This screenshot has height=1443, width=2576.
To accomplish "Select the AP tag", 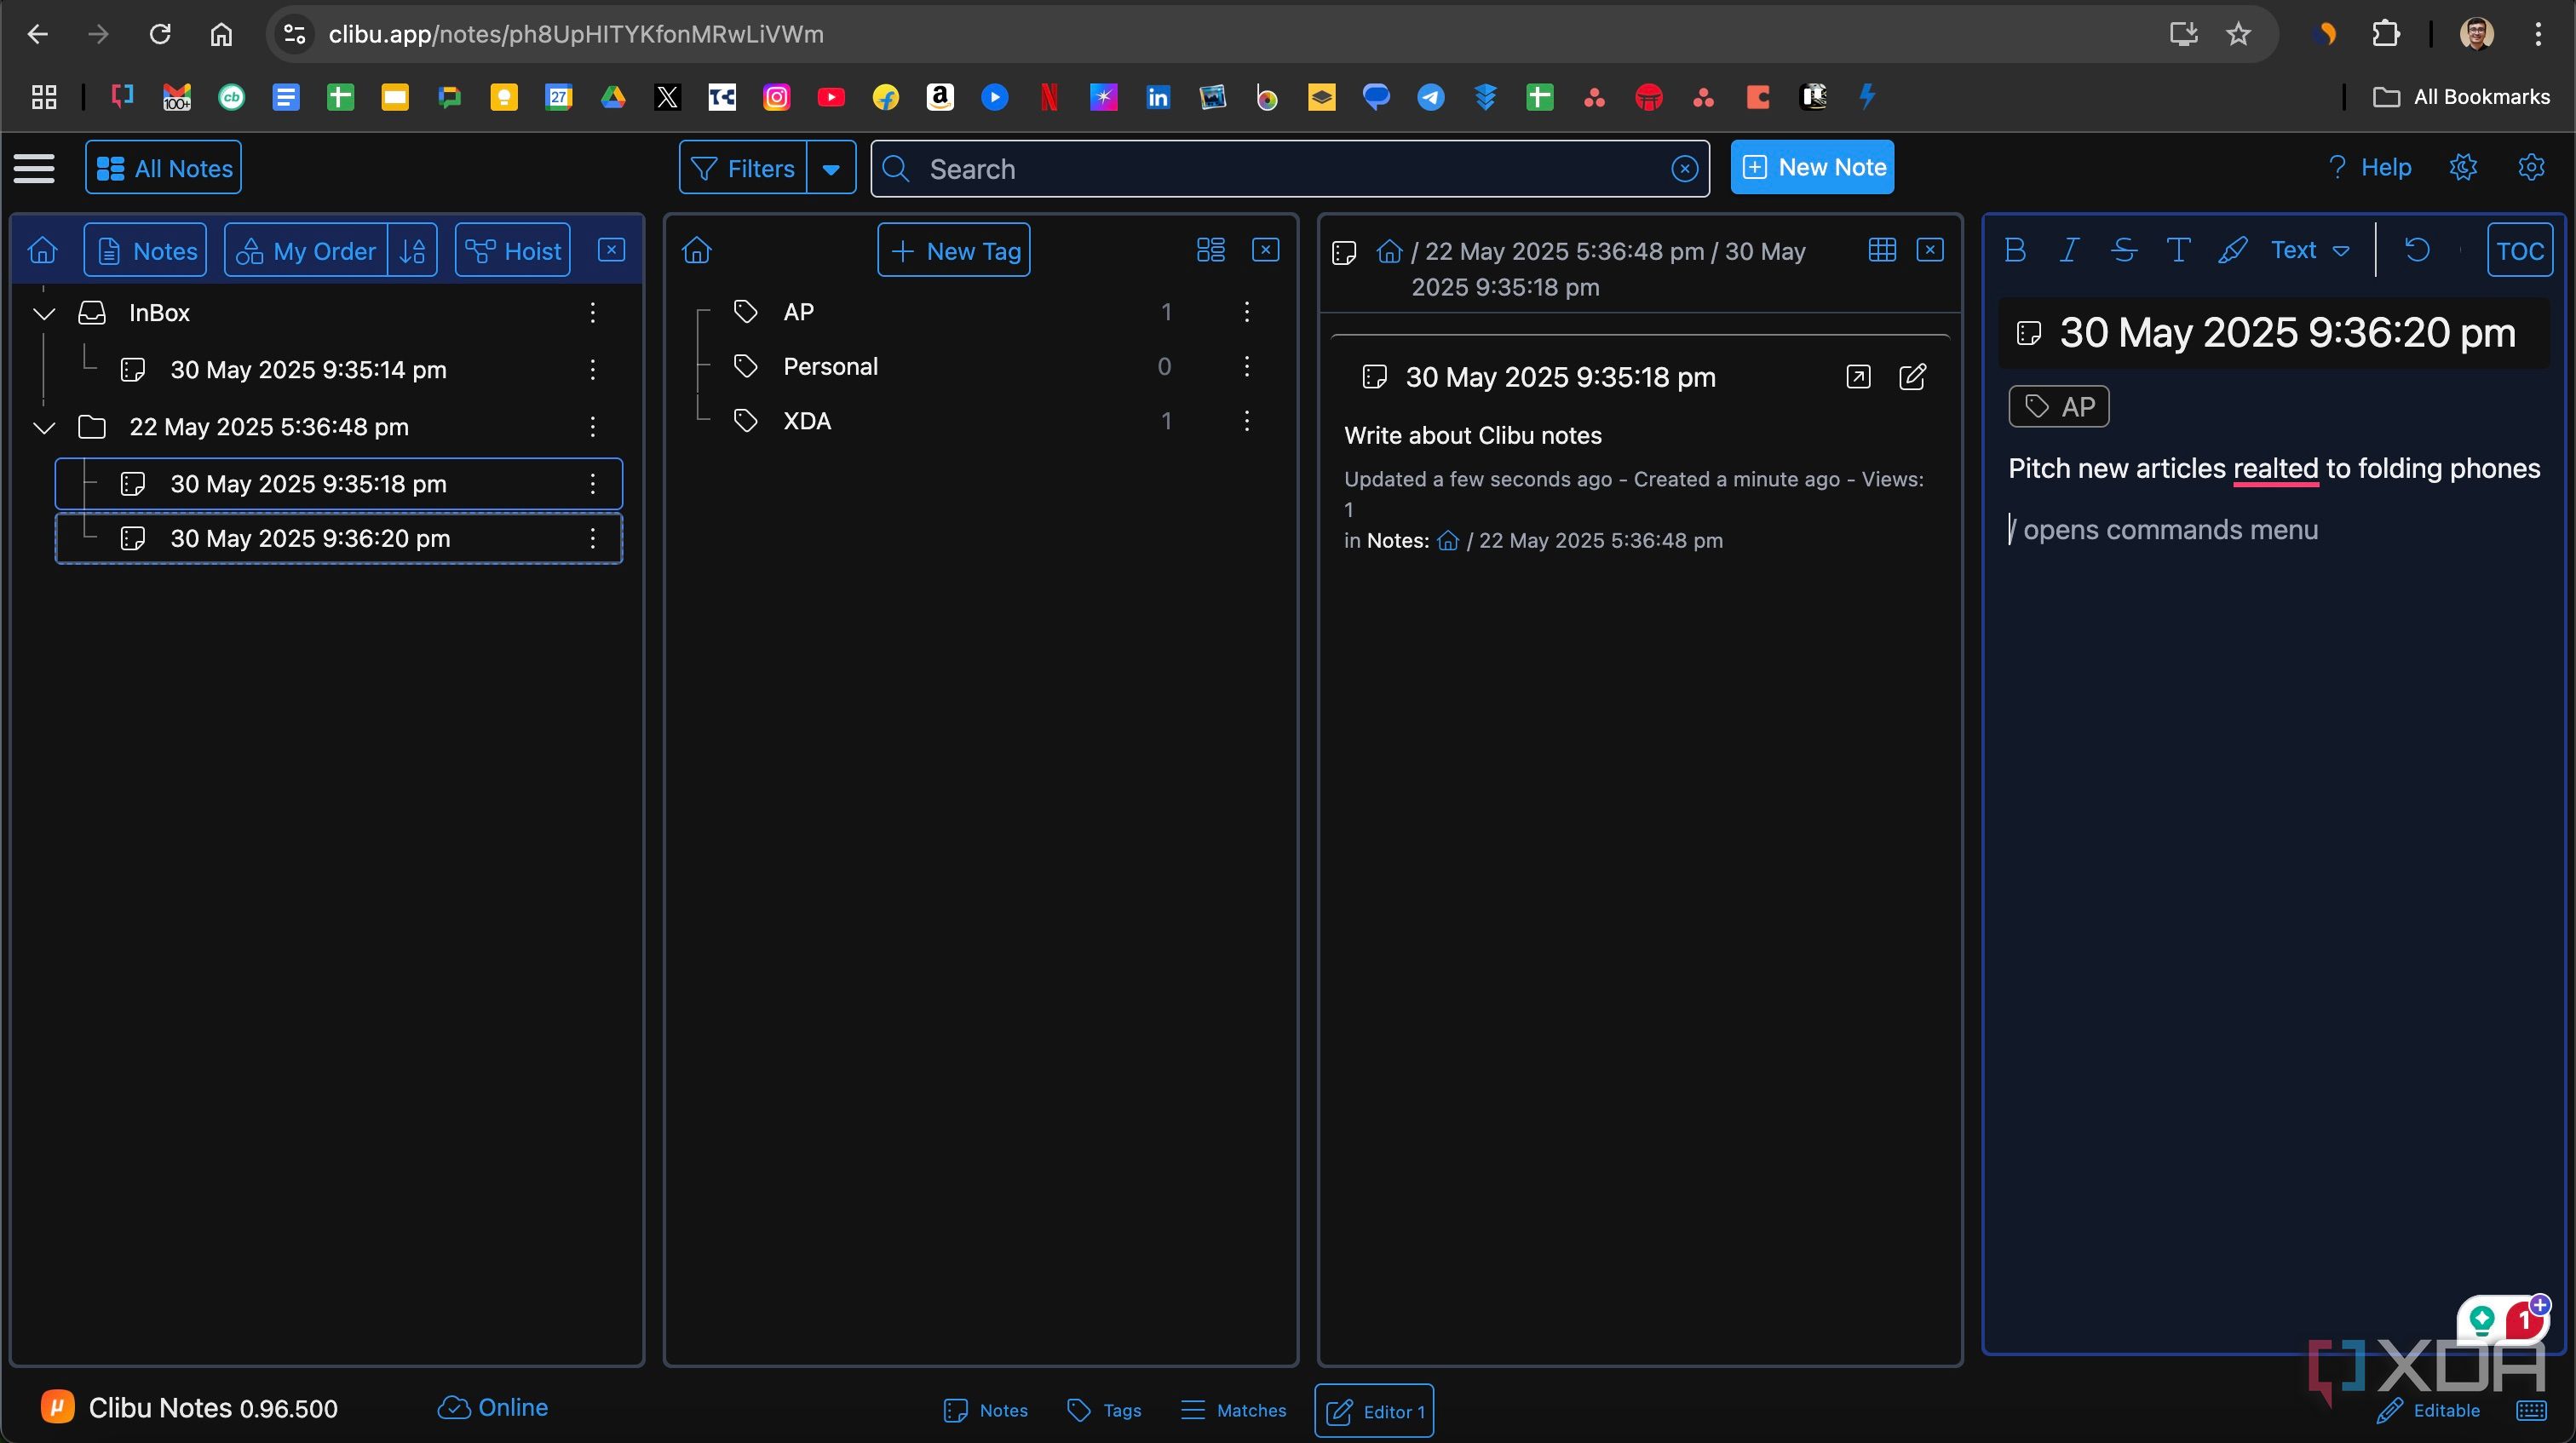I will [x=798, y=312].
